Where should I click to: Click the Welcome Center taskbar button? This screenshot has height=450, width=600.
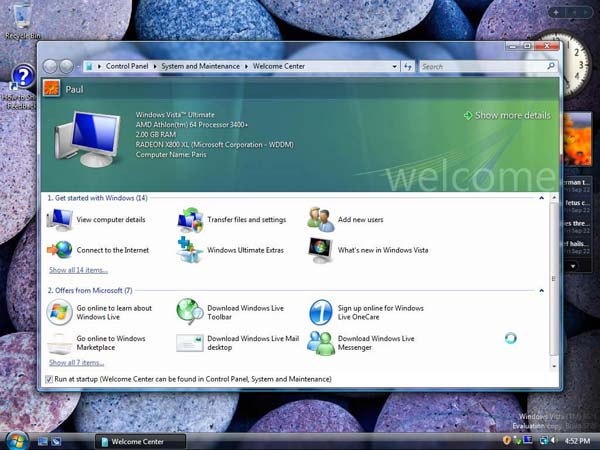click(141, 441)
